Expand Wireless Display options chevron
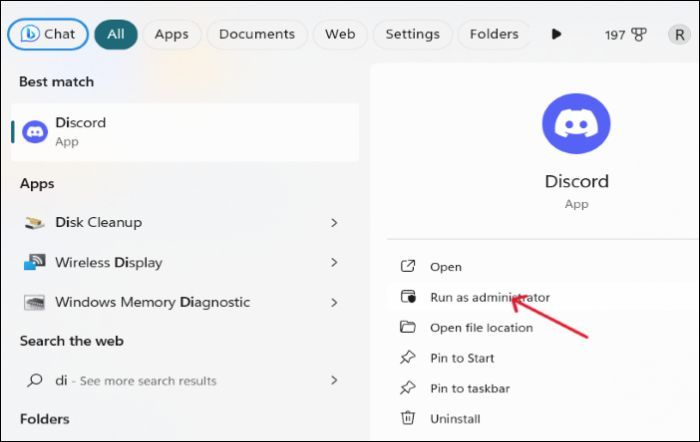This screenshot has height=442, width=700. tap(334, 263)
